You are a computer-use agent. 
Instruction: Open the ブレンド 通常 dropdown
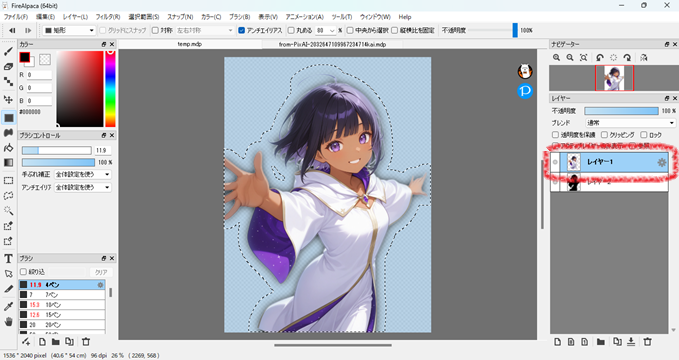click(x=630, y=123)
